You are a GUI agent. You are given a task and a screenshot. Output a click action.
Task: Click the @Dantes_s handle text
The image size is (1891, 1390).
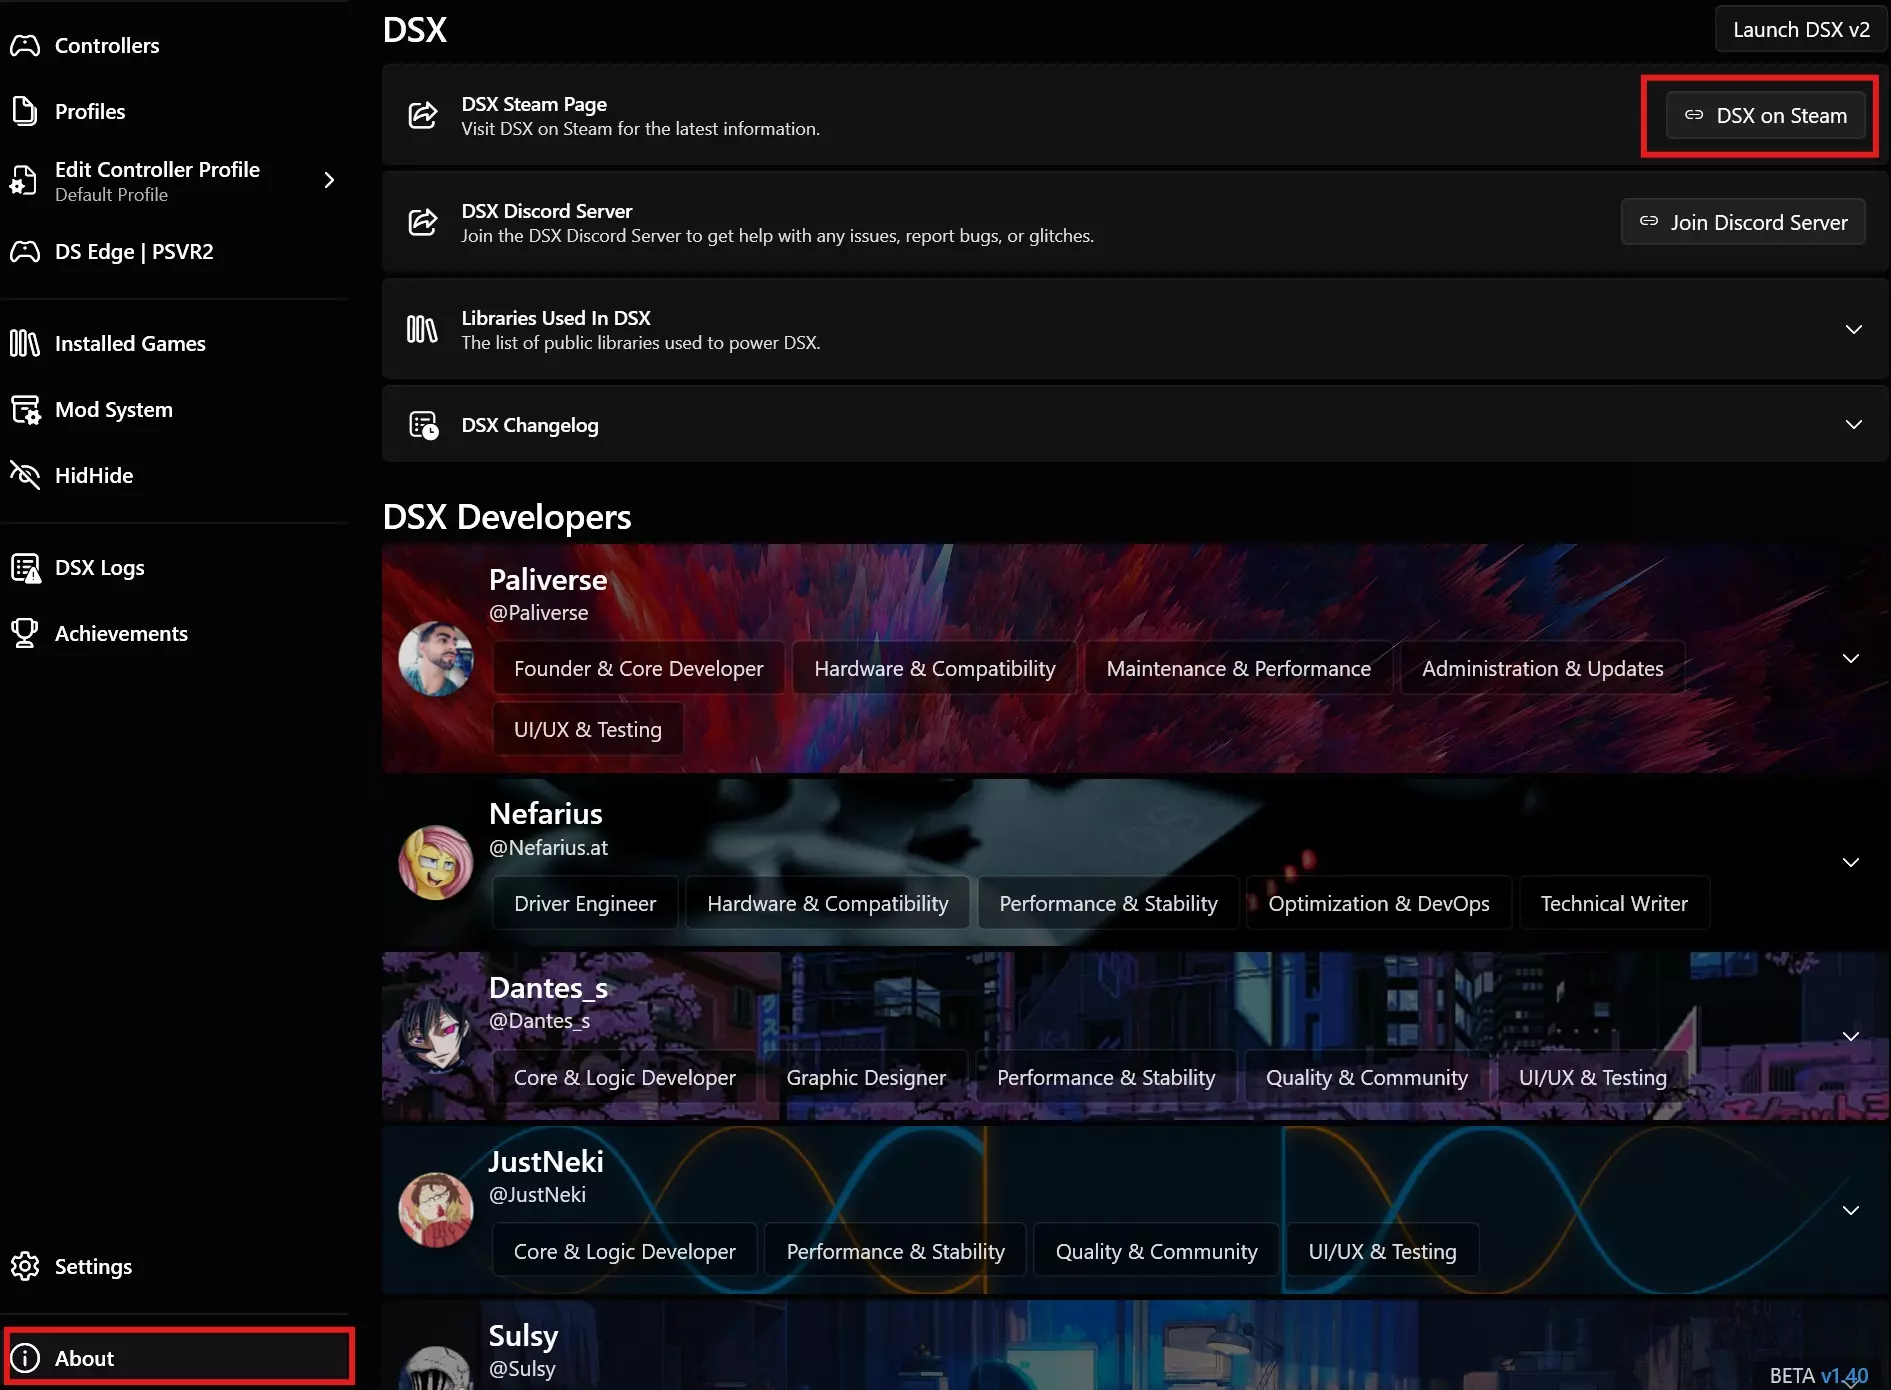[x=539, y=1020]
